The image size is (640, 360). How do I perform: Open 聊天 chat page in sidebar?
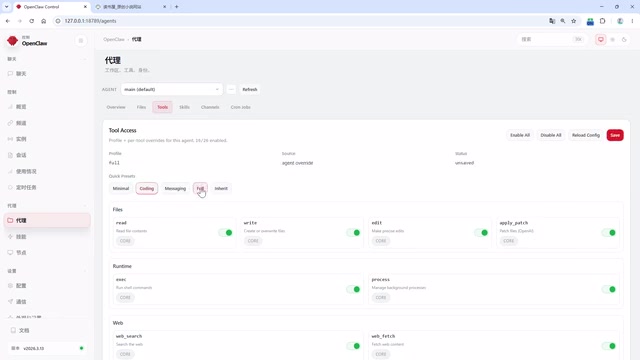47,74
